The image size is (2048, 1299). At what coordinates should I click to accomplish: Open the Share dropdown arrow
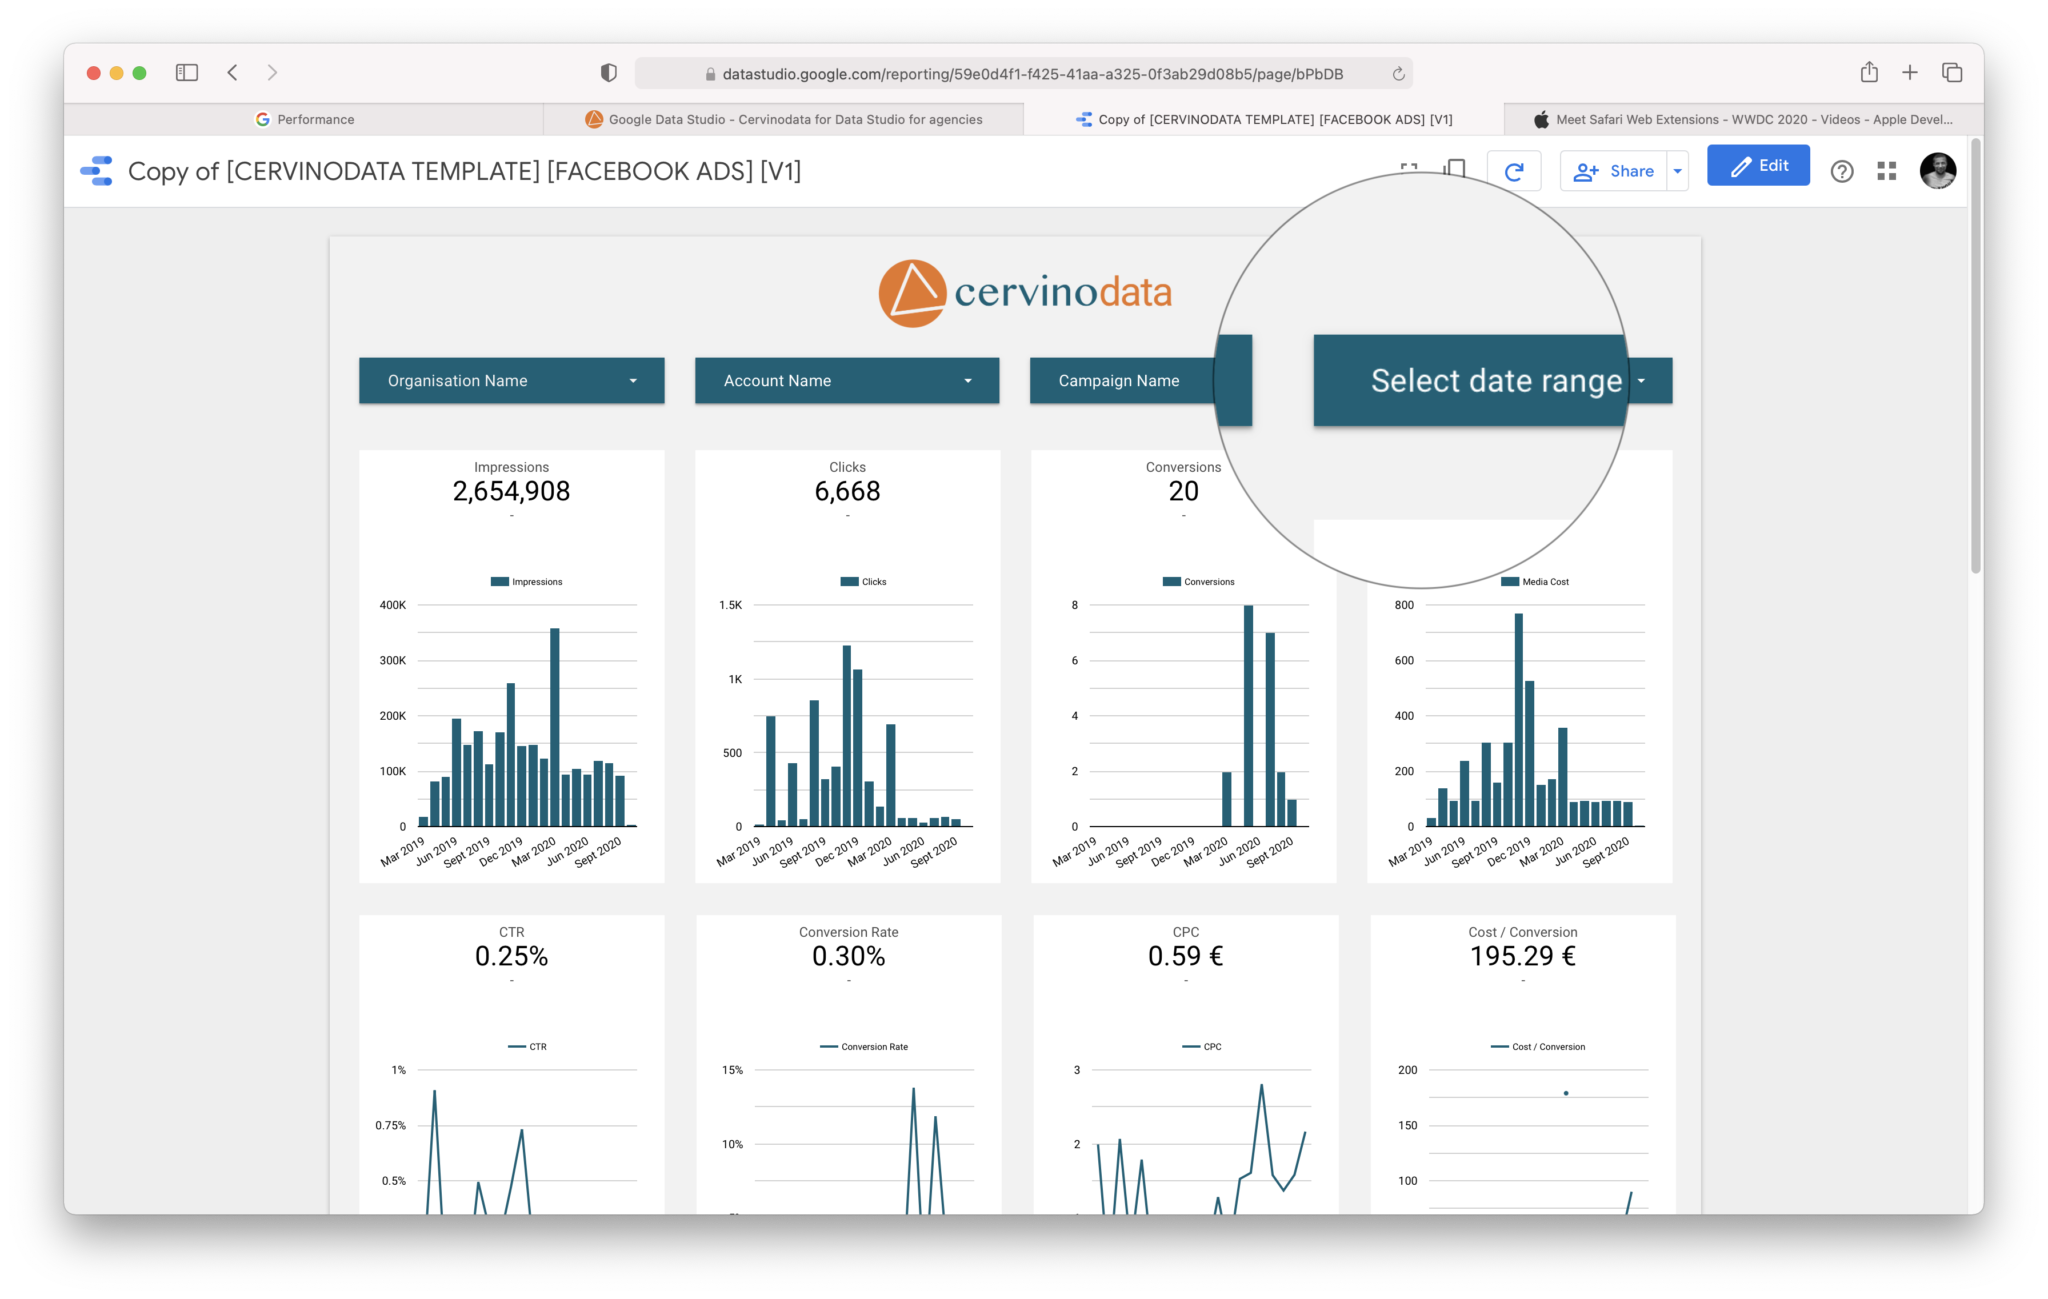coord(1678,171)
